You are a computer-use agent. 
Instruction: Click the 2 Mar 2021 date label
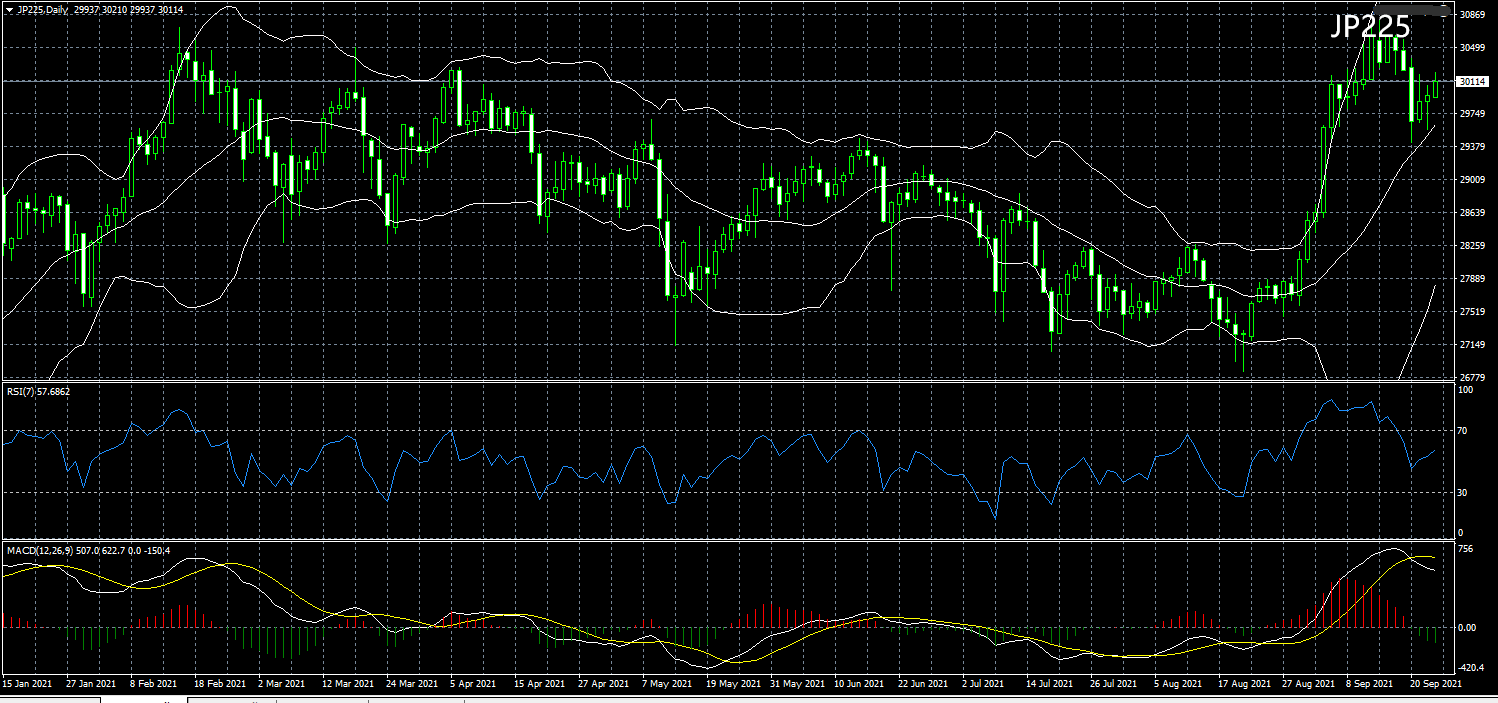(281, 684)
